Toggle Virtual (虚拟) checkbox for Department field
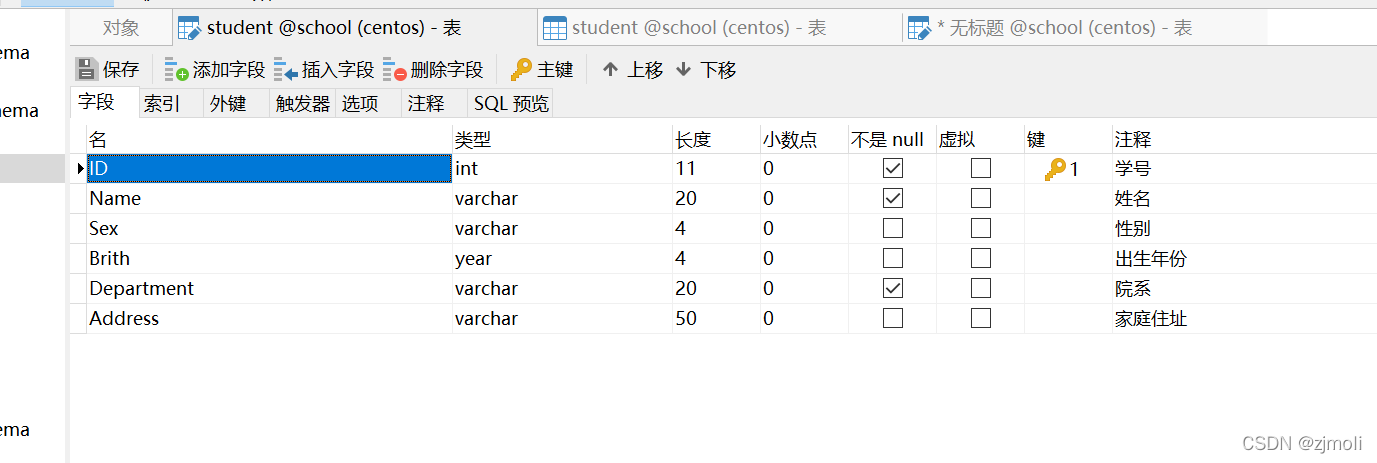This screenshot has width=1377, height=463. (x=981, y=288)
